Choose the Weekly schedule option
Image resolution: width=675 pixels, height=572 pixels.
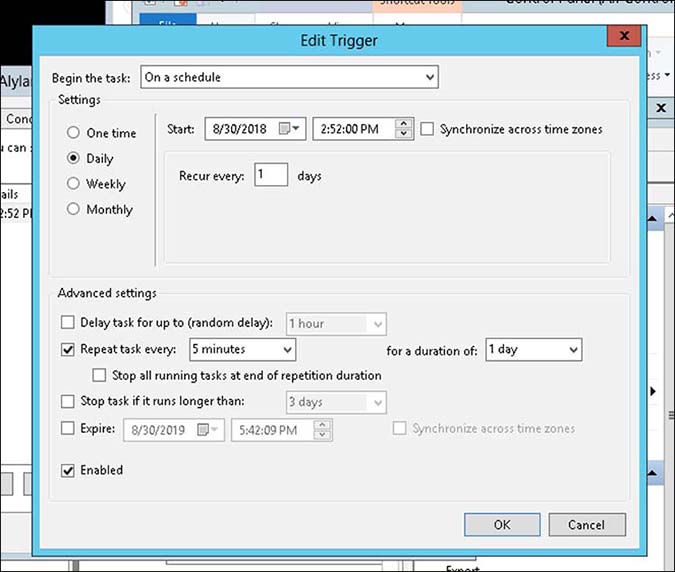[x=73, y=184]
